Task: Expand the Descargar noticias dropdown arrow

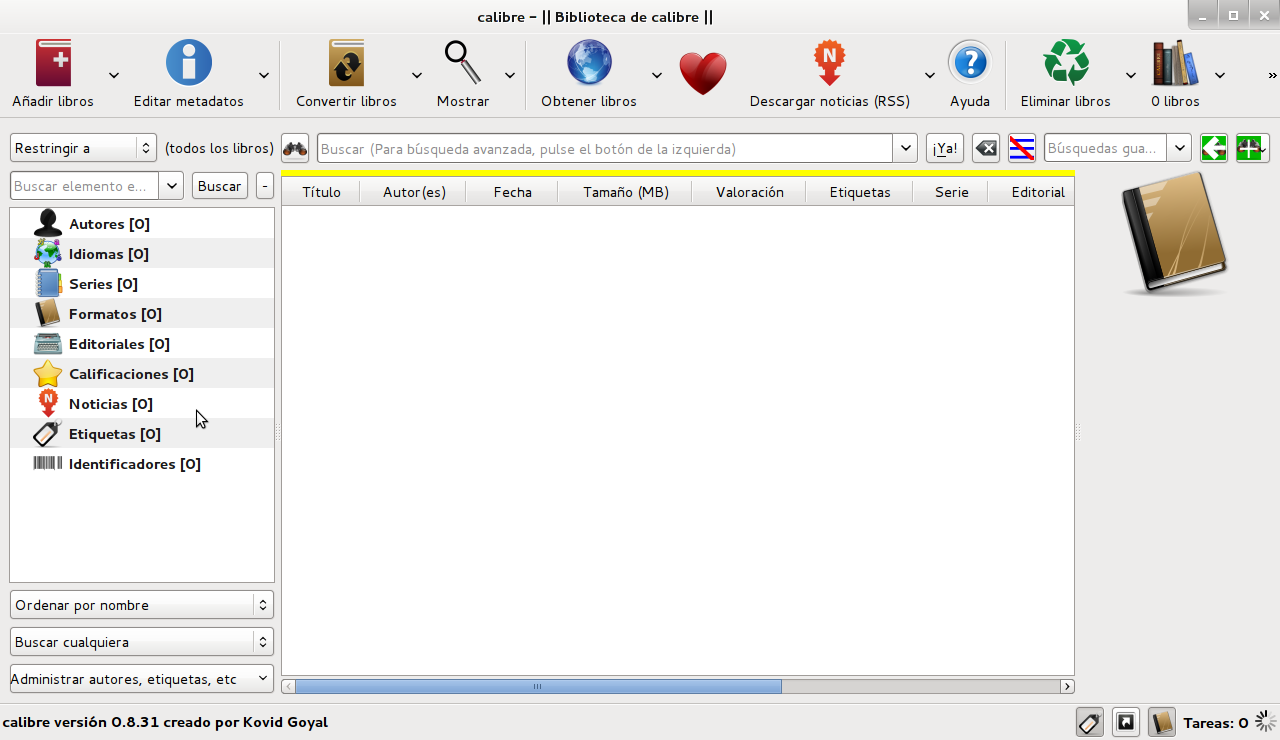Action: coord(930,75)
